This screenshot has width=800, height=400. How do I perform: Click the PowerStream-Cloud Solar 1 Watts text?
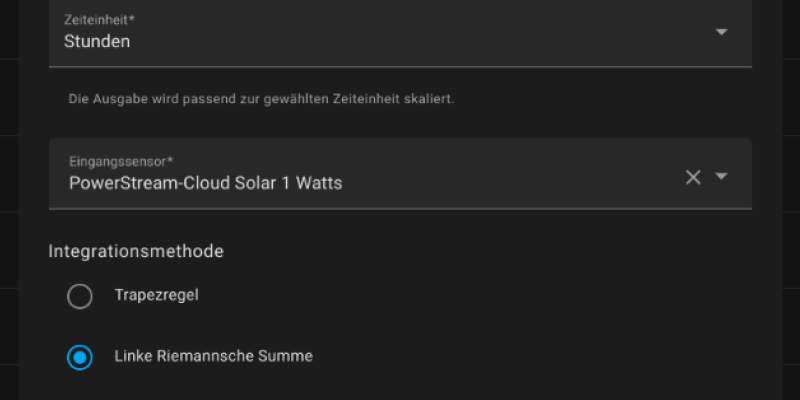205,183
